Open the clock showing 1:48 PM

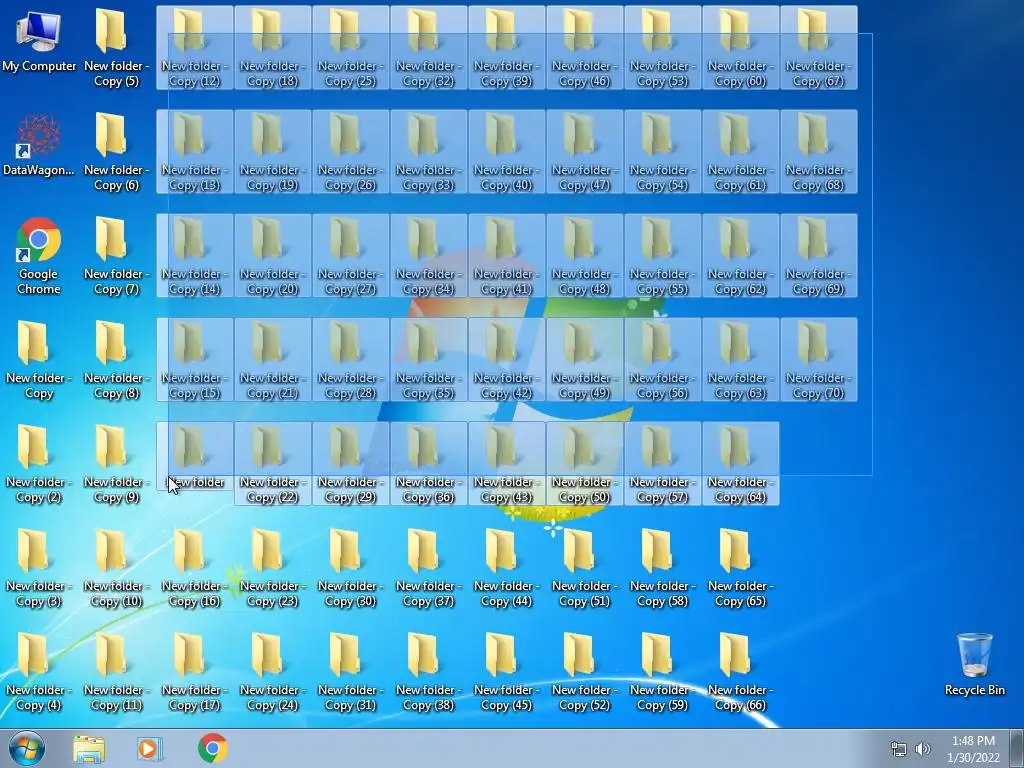tap(973, 749)
